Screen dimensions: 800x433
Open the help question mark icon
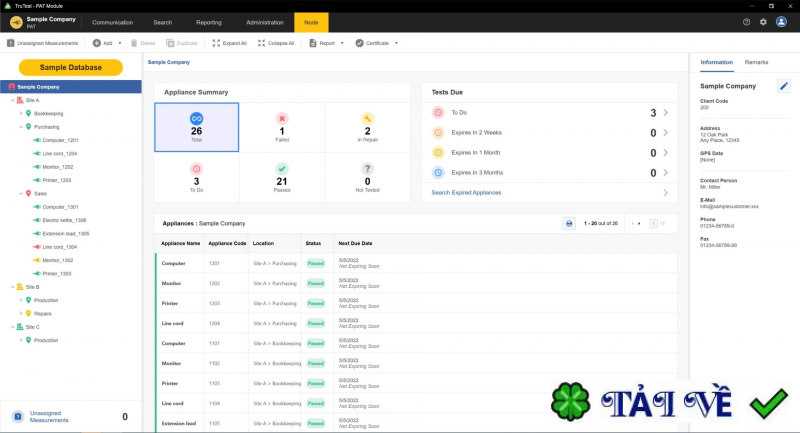click(746, 21)
